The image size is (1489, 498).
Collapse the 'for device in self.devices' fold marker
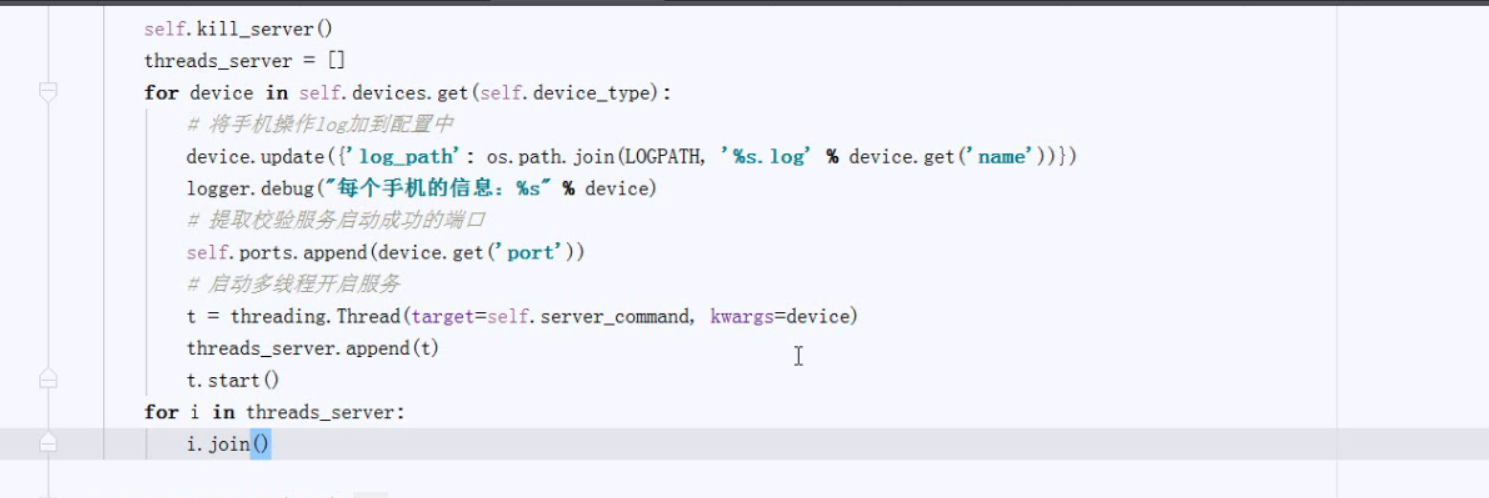[47, 92]
